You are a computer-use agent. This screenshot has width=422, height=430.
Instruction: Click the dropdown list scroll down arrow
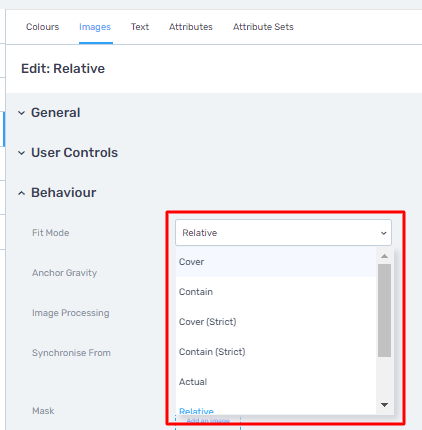pos(384,405)
